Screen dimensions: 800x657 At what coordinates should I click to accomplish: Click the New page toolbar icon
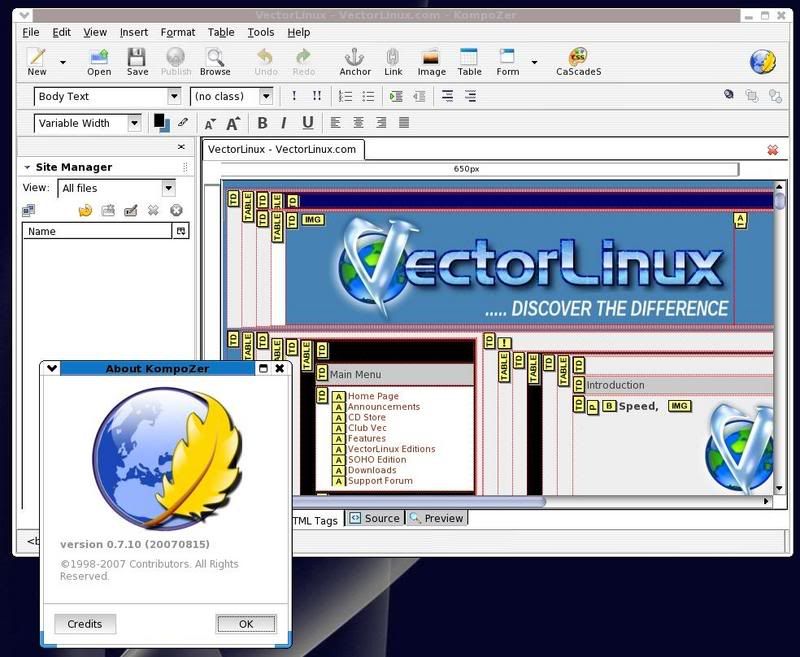[x=37, y=62]
